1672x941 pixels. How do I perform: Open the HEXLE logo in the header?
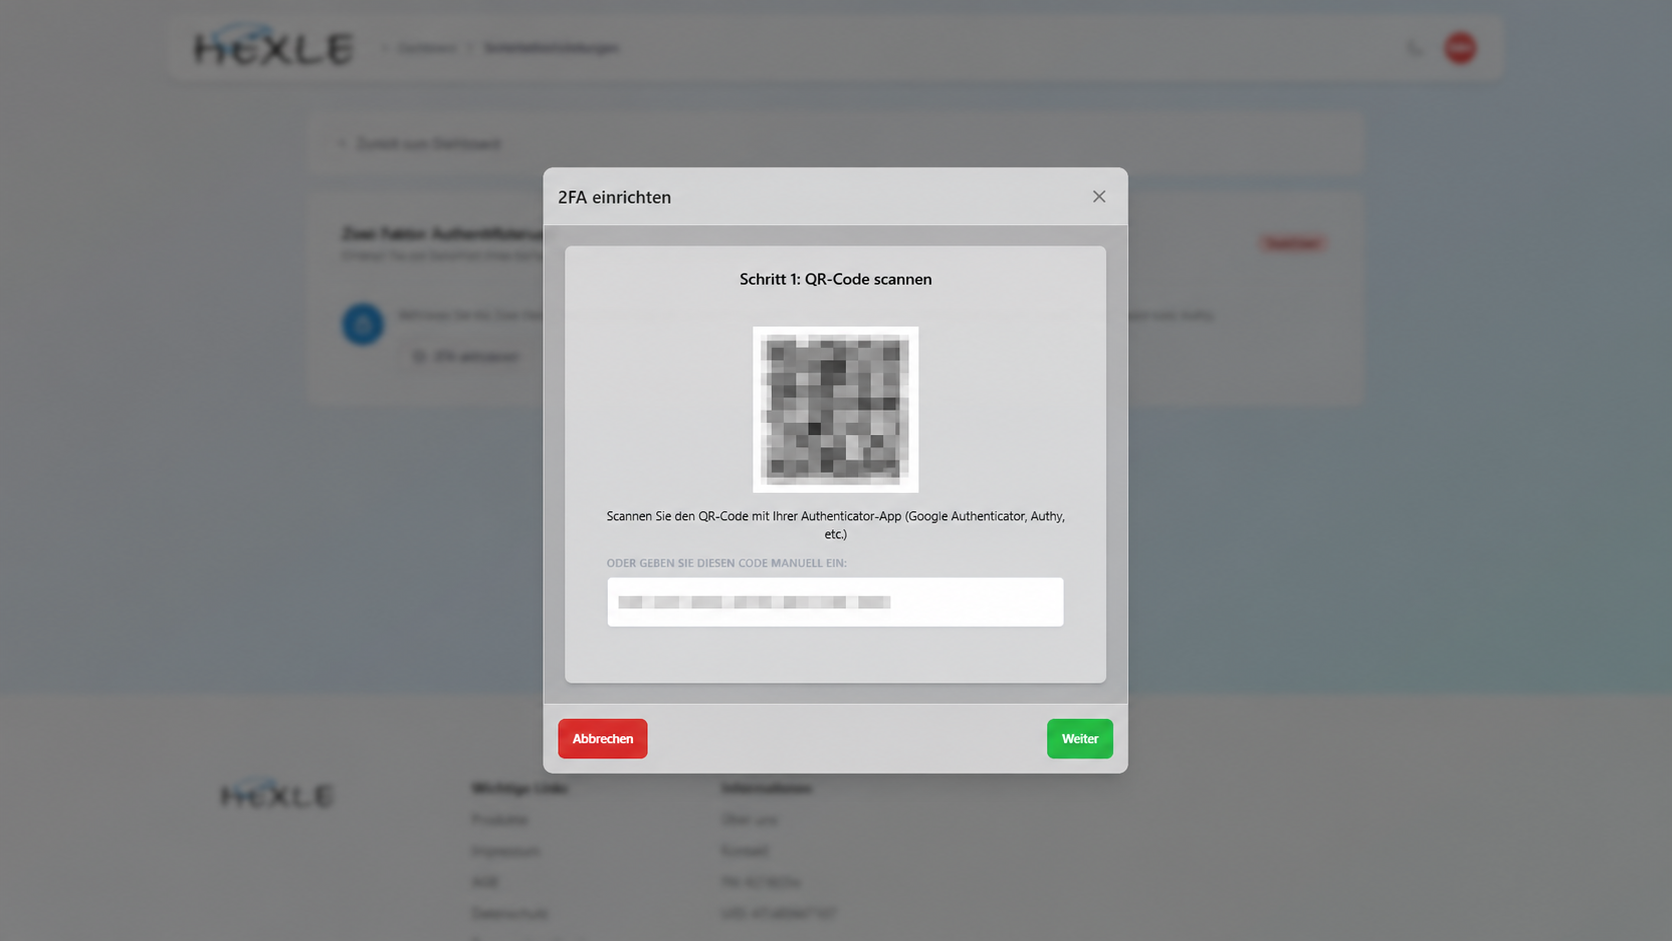(x=274, y=47)
